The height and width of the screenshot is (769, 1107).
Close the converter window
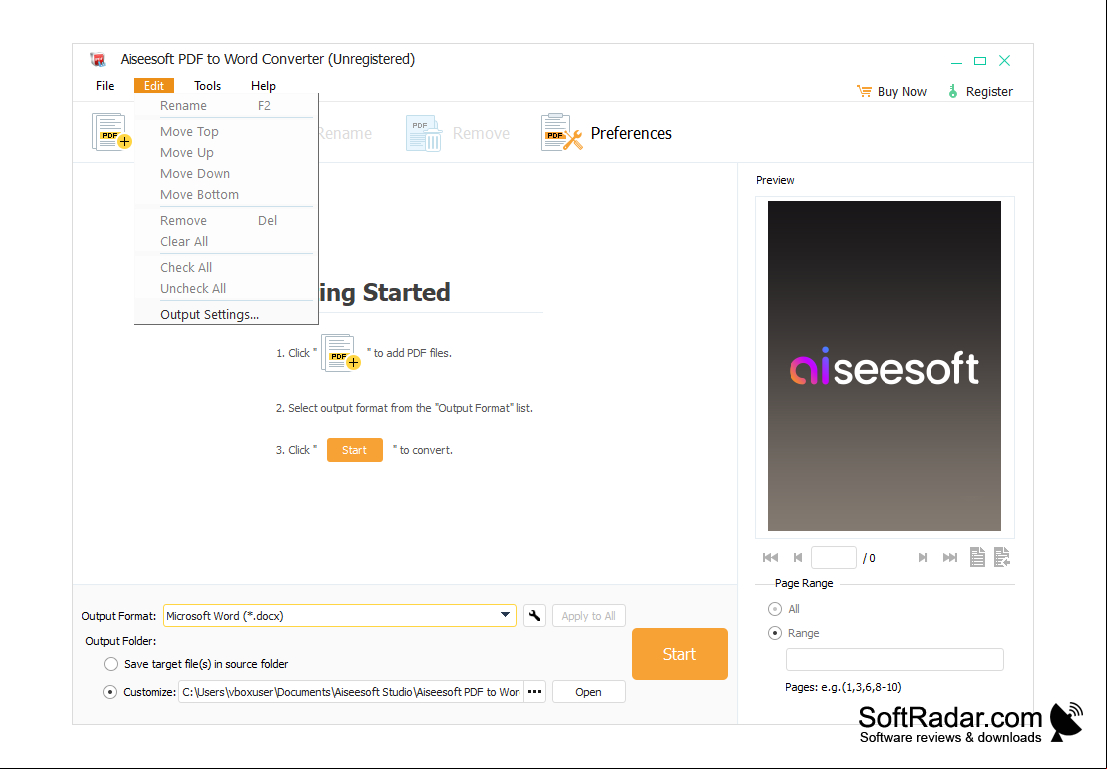(1005, 61)
